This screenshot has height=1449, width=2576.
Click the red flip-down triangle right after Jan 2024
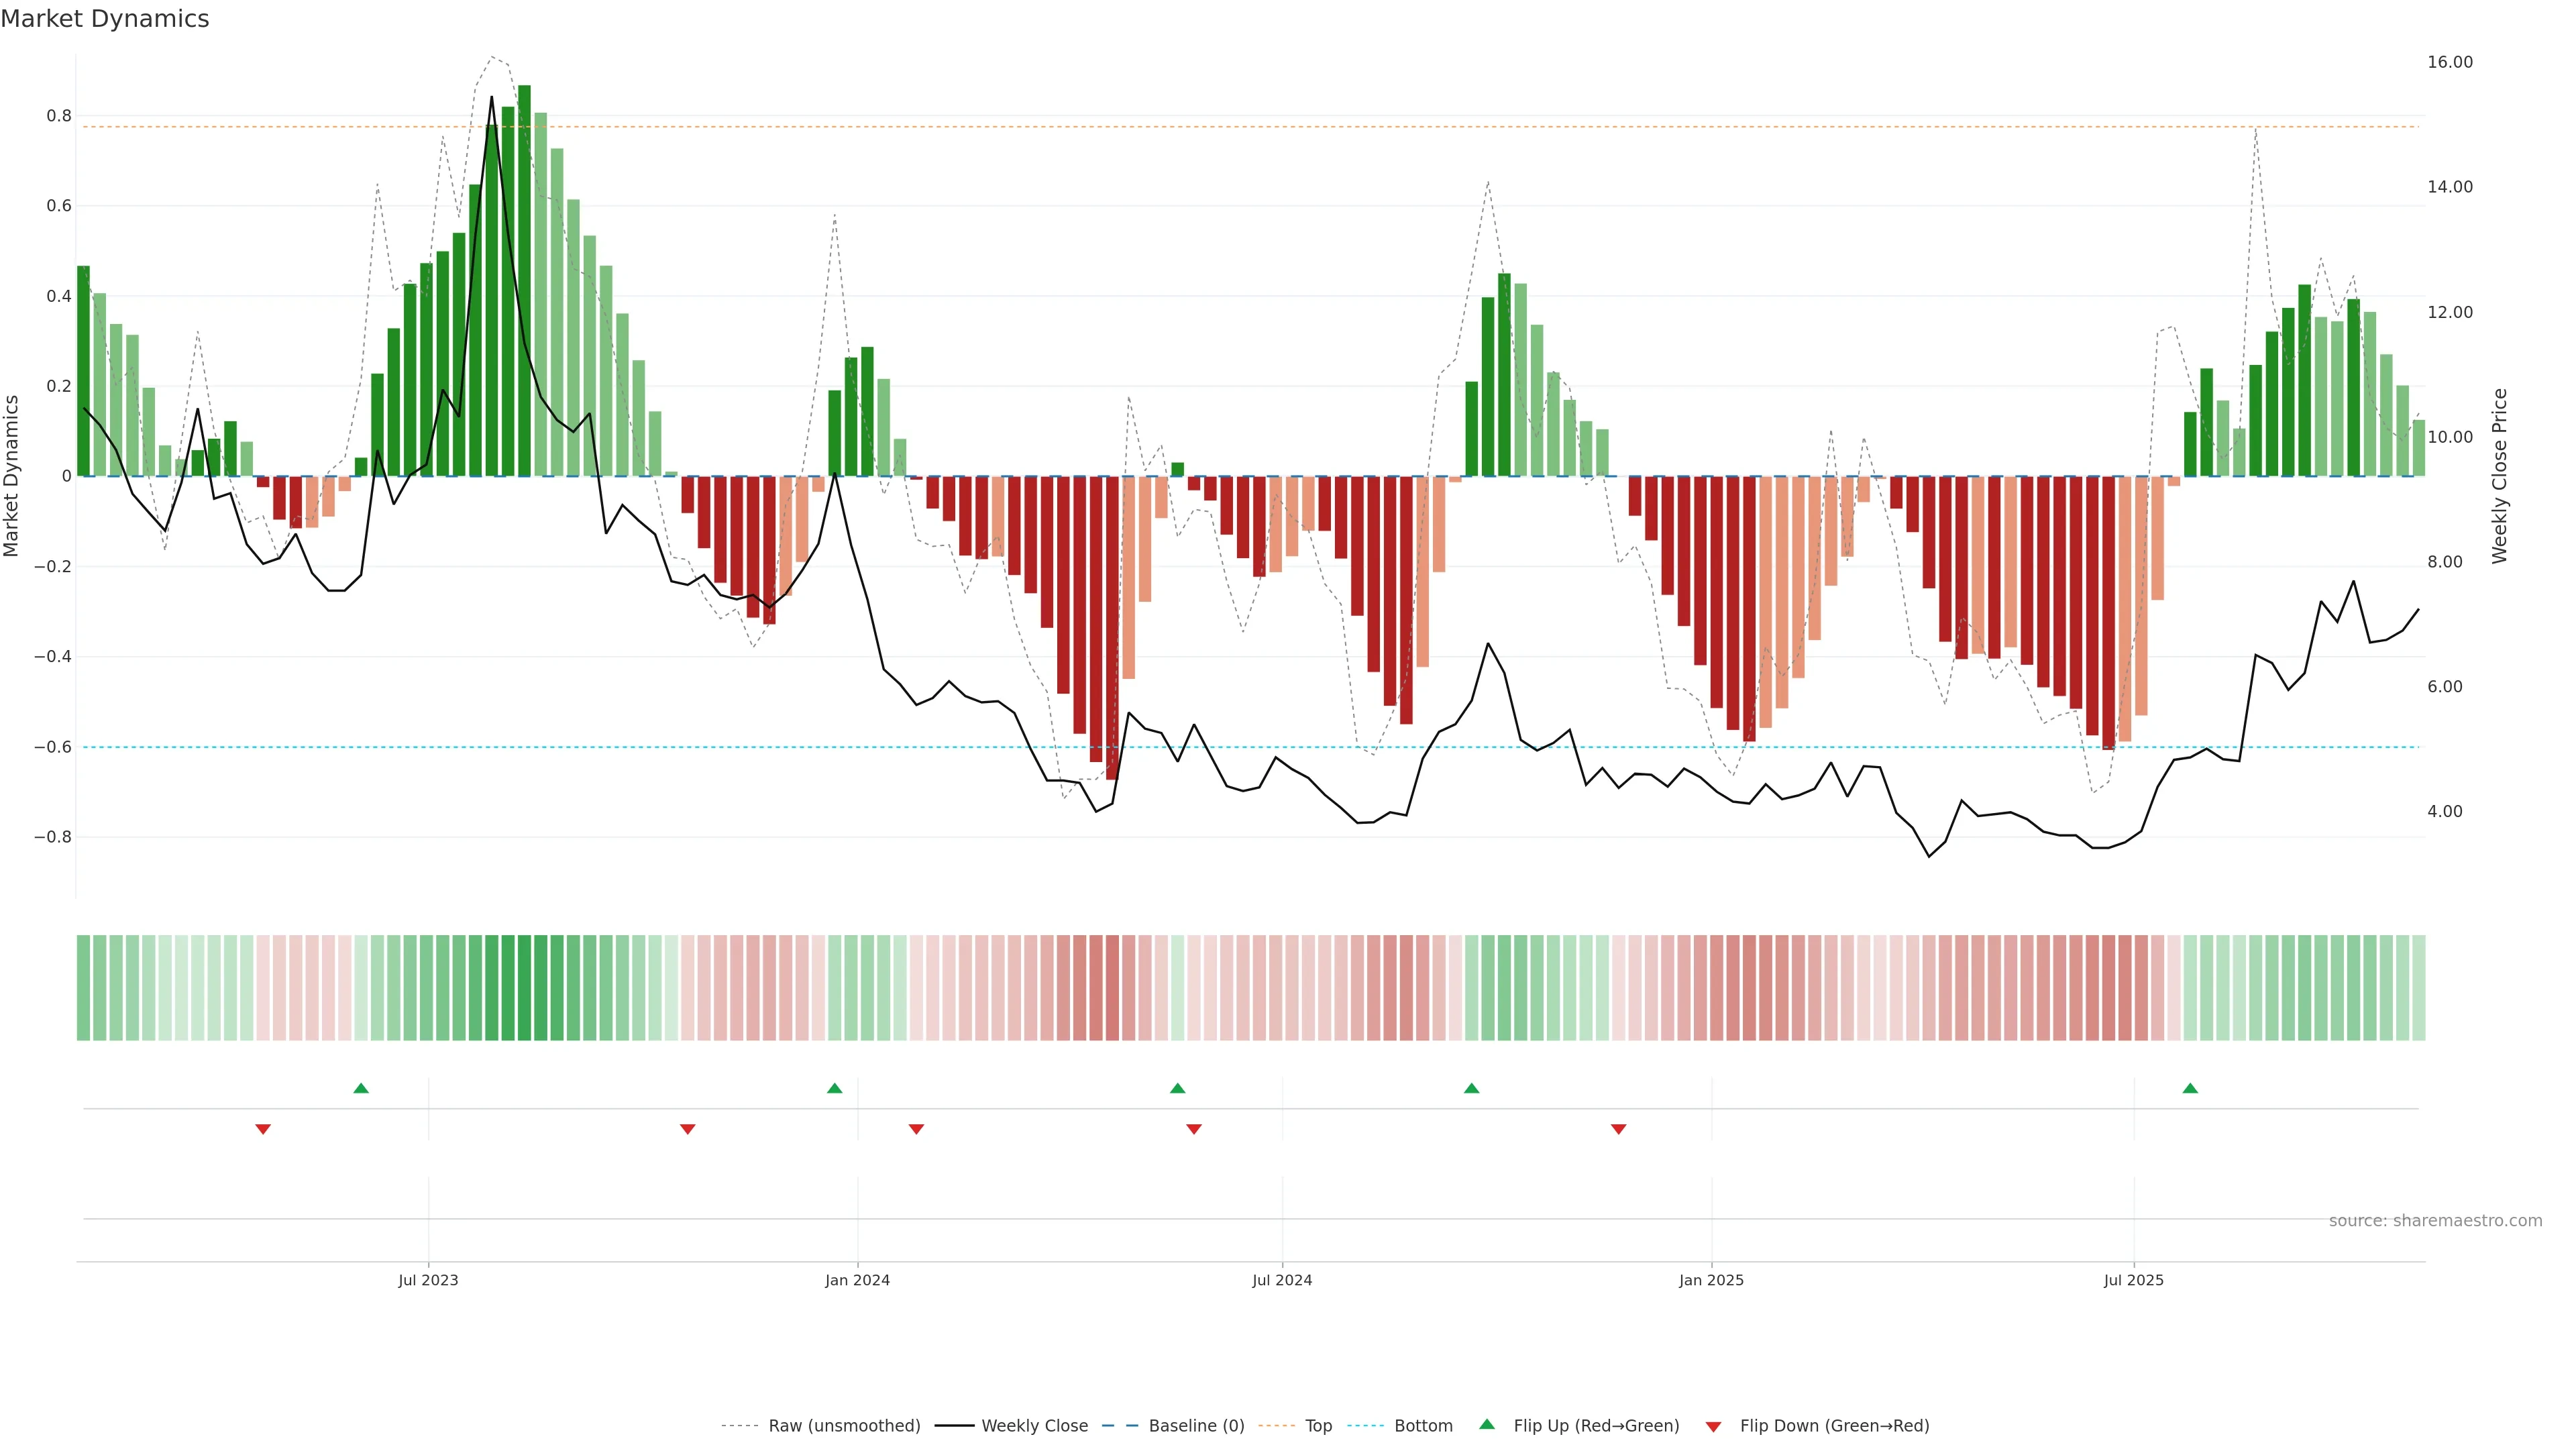click(x=916, y=1129)
